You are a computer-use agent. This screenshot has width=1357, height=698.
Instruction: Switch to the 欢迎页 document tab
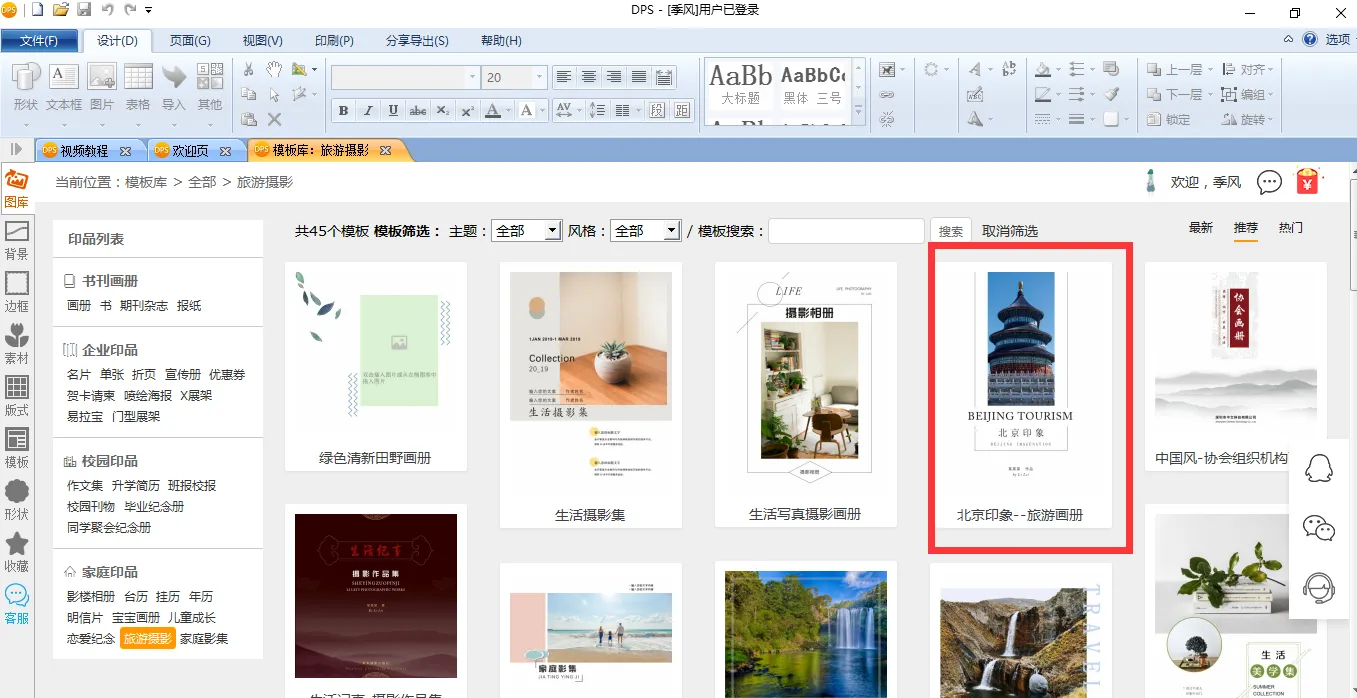[190, 151]
